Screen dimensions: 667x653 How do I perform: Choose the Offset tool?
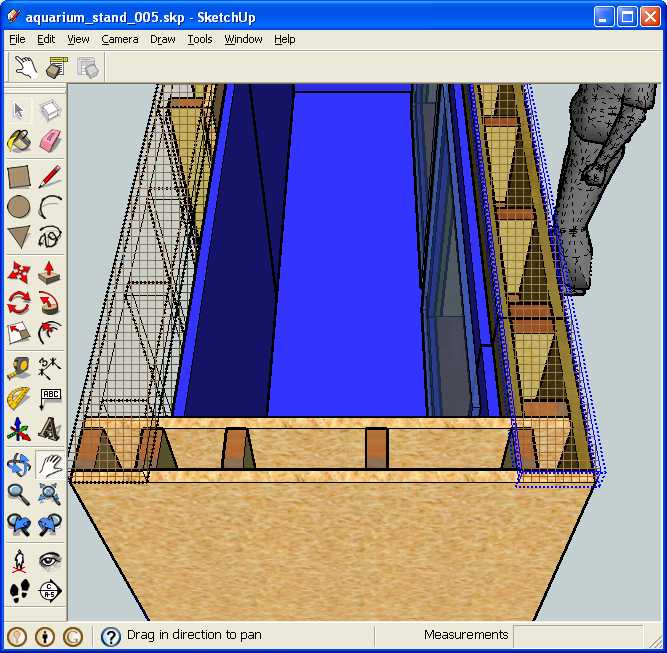click(x=50, y=332)
